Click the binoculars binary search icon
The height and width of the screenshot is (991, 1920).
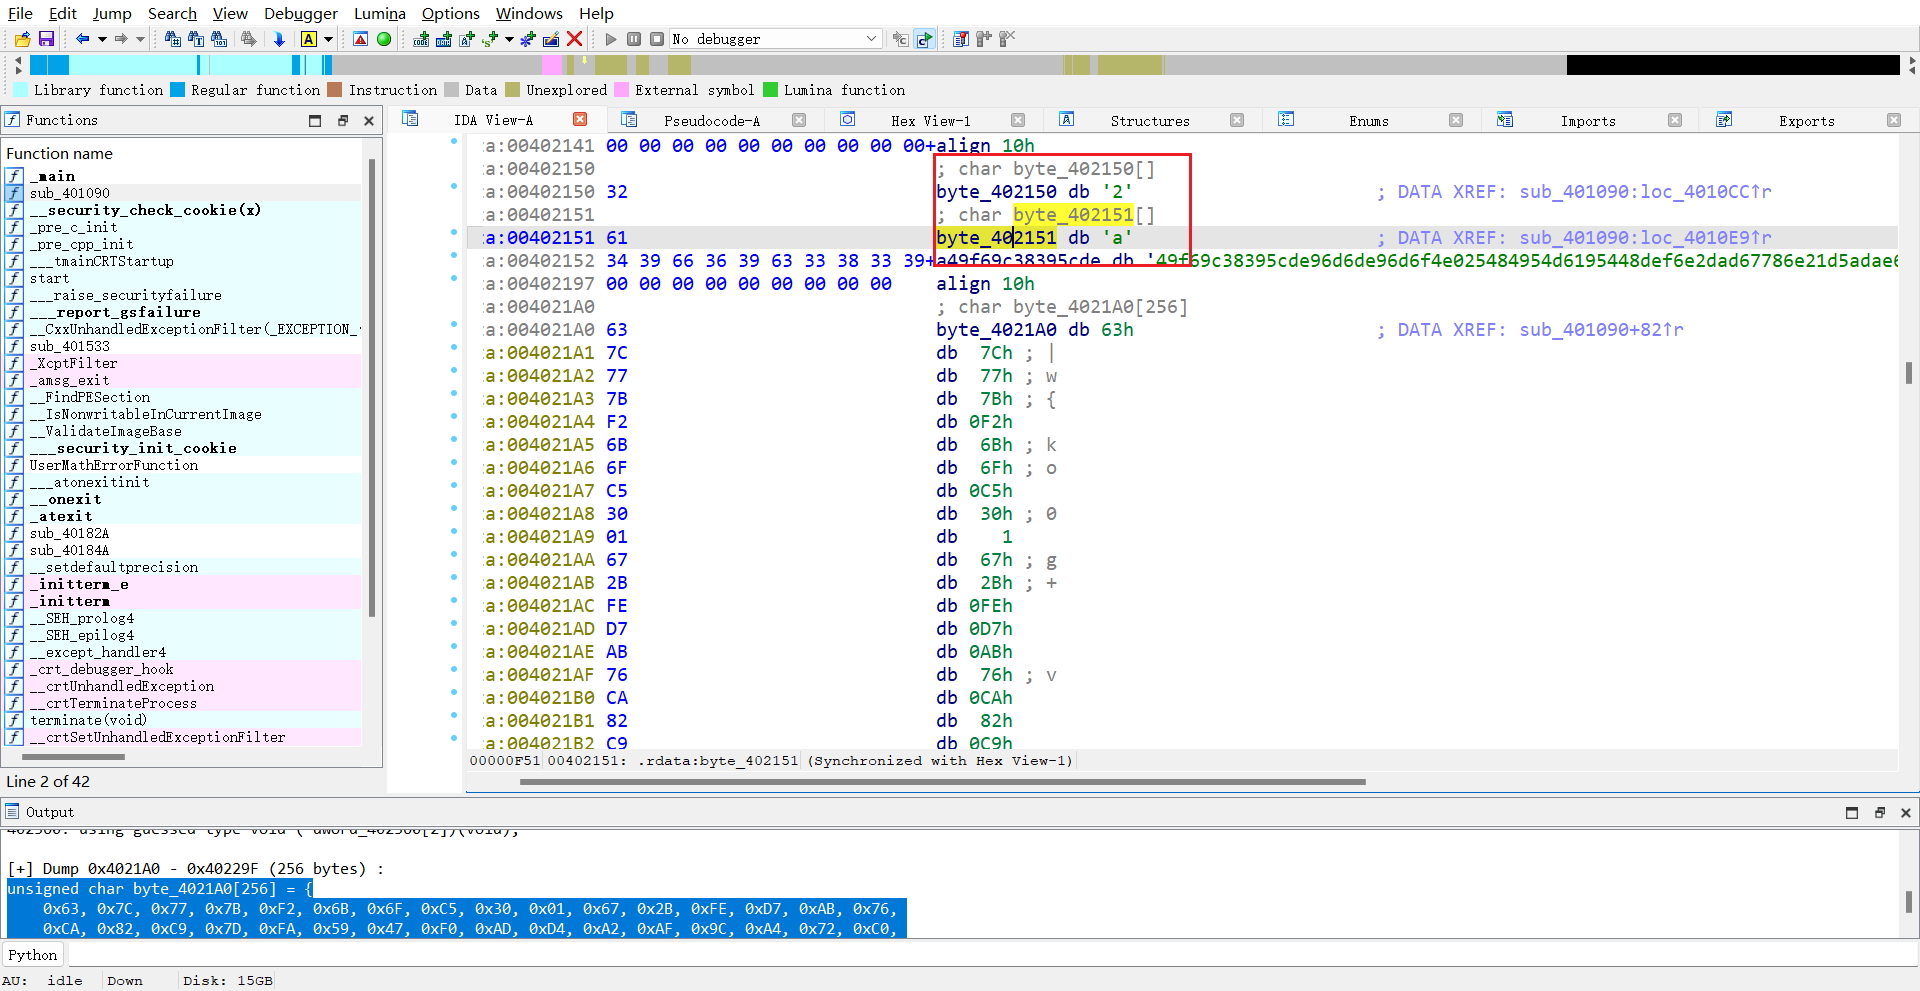tap(219, 39)
